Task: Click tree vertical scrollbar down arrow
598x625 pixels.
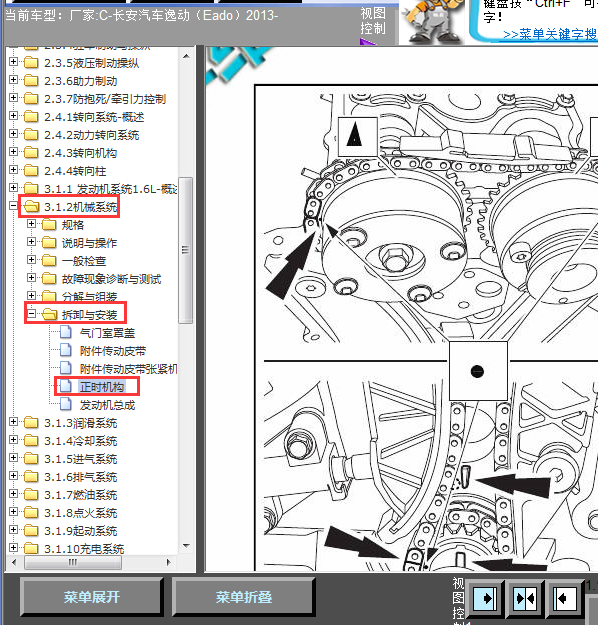Action: click(186, 545)
